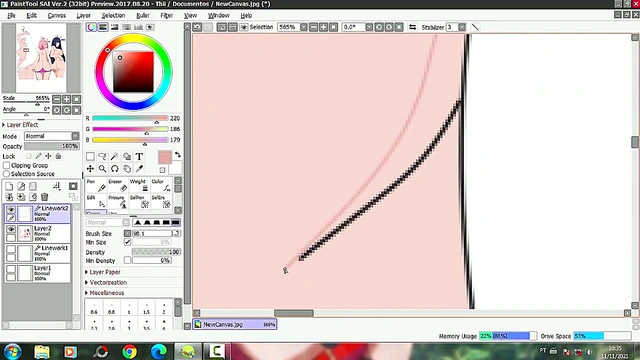The width and height of the screenshot is (640, 360).
Task: Choose the Pen linework tool
Action: tap(96, 185)
